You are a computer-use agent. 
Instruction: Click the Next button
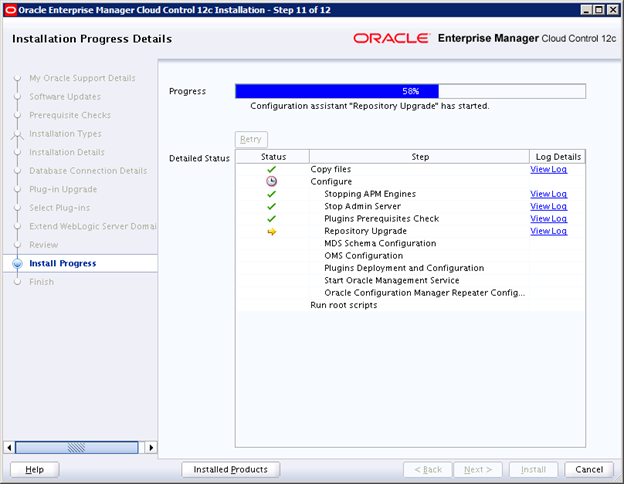pos(478,470)
